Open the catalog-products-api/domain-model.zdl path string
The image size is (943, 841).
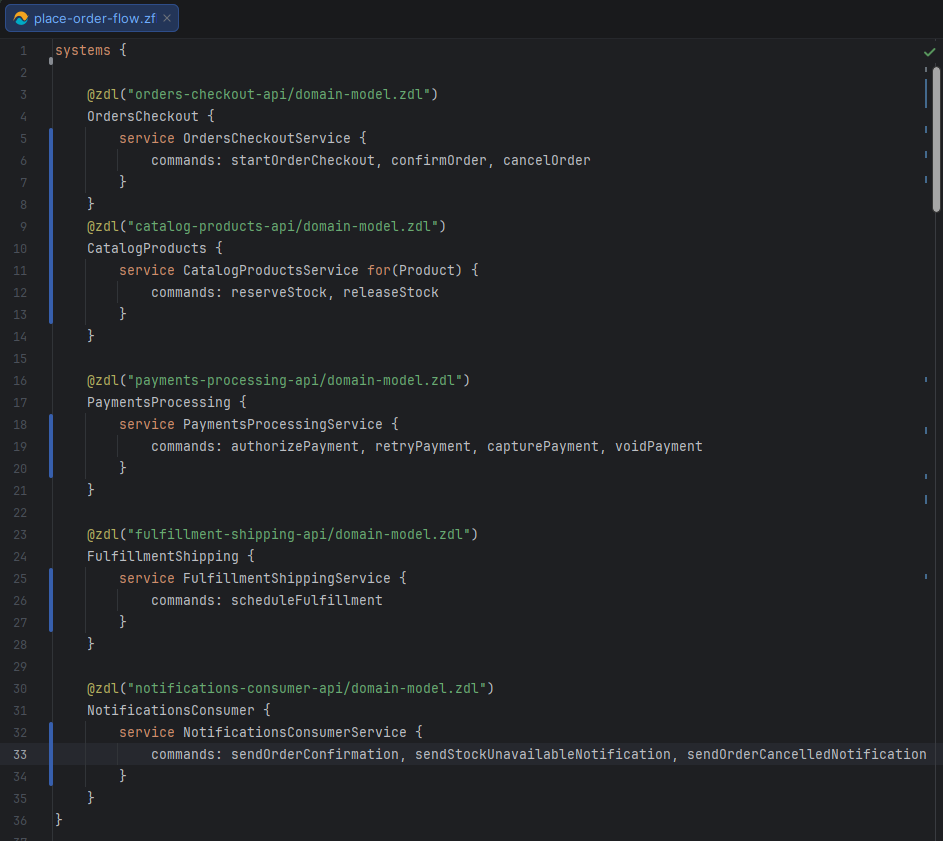click(283, 227)
